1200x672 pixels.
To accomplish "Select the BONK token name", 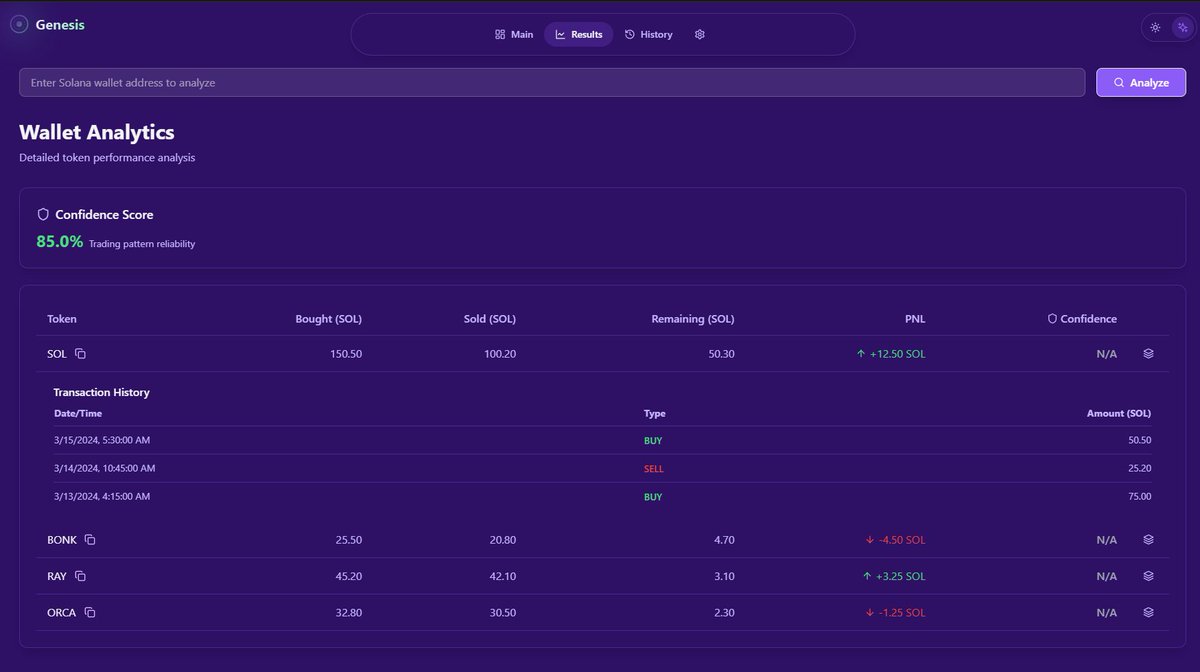I will coord(62,540).
